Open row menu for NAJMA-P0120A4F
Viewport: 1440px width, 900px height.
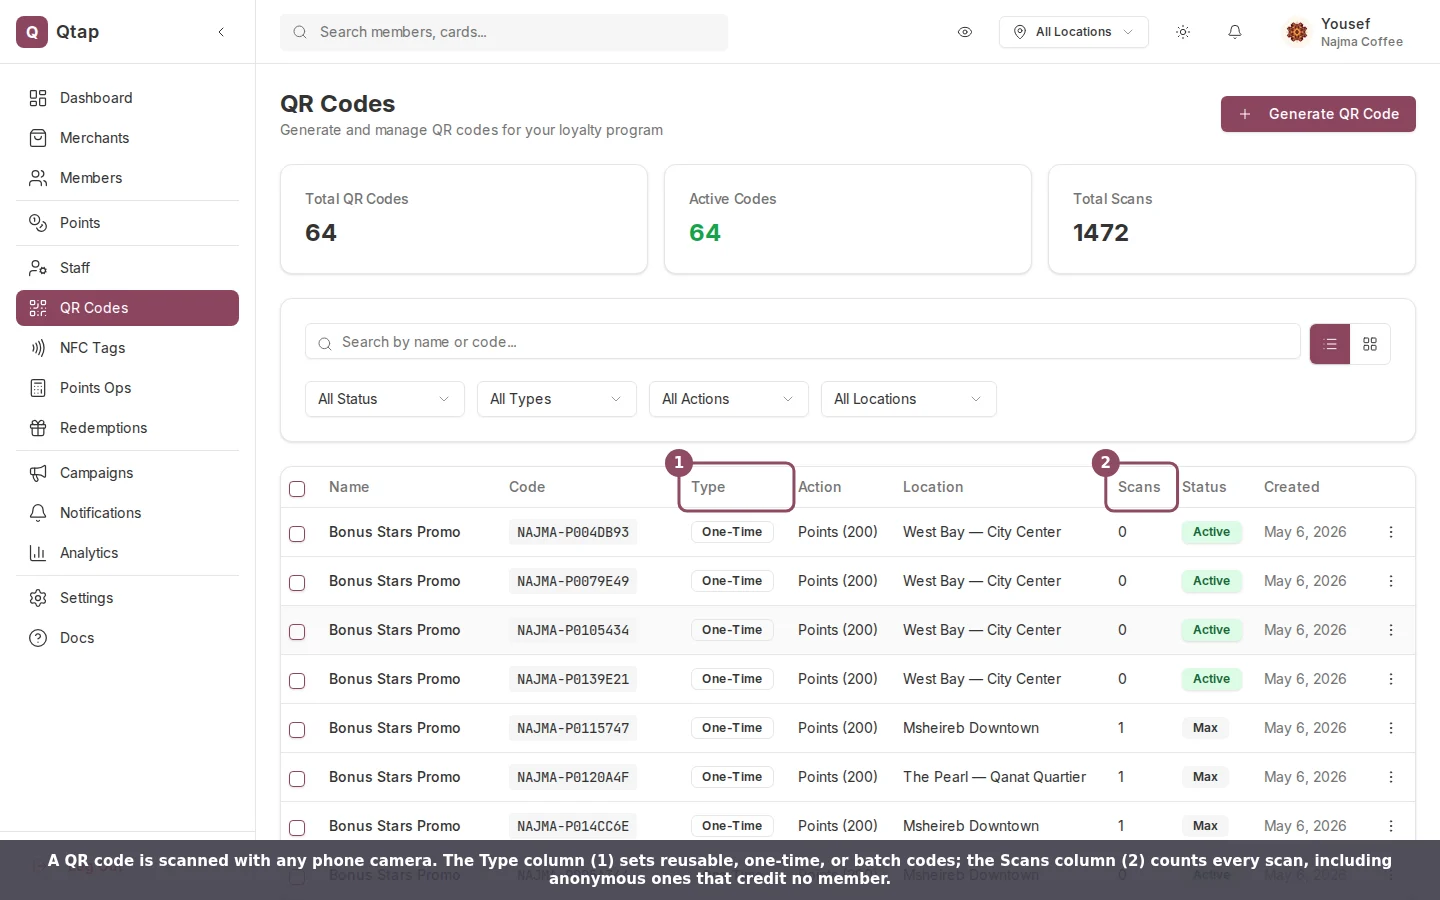click(1391, 777)
